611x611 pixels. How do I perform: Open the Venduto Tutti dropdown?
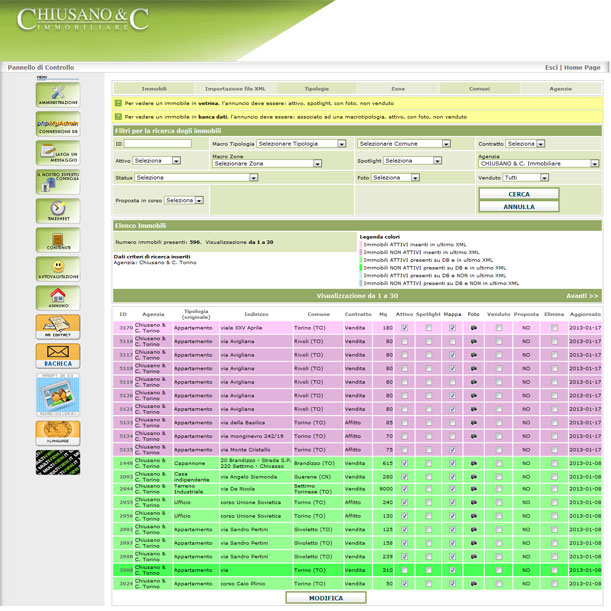[526, 178]
